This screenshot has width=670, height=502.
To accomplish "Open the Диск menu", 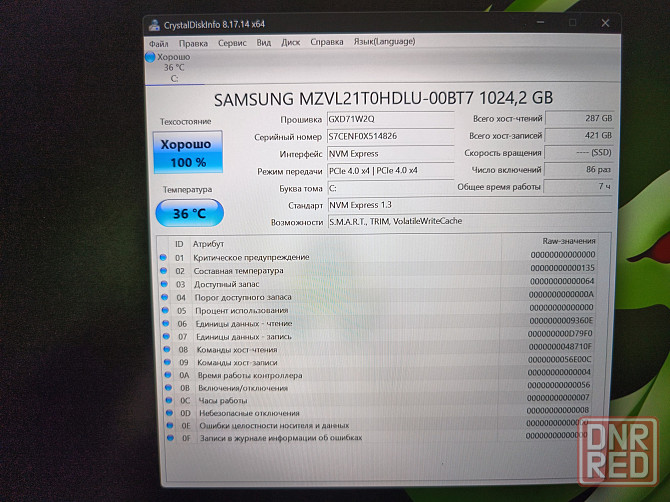I will [x=291, y=43].
